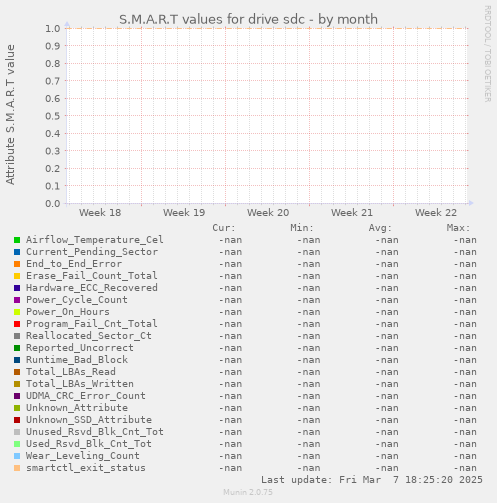Click the Max value of smartctl_exit_status
Image resolution: width=497 pixels, height=503 pixels.
465,468
